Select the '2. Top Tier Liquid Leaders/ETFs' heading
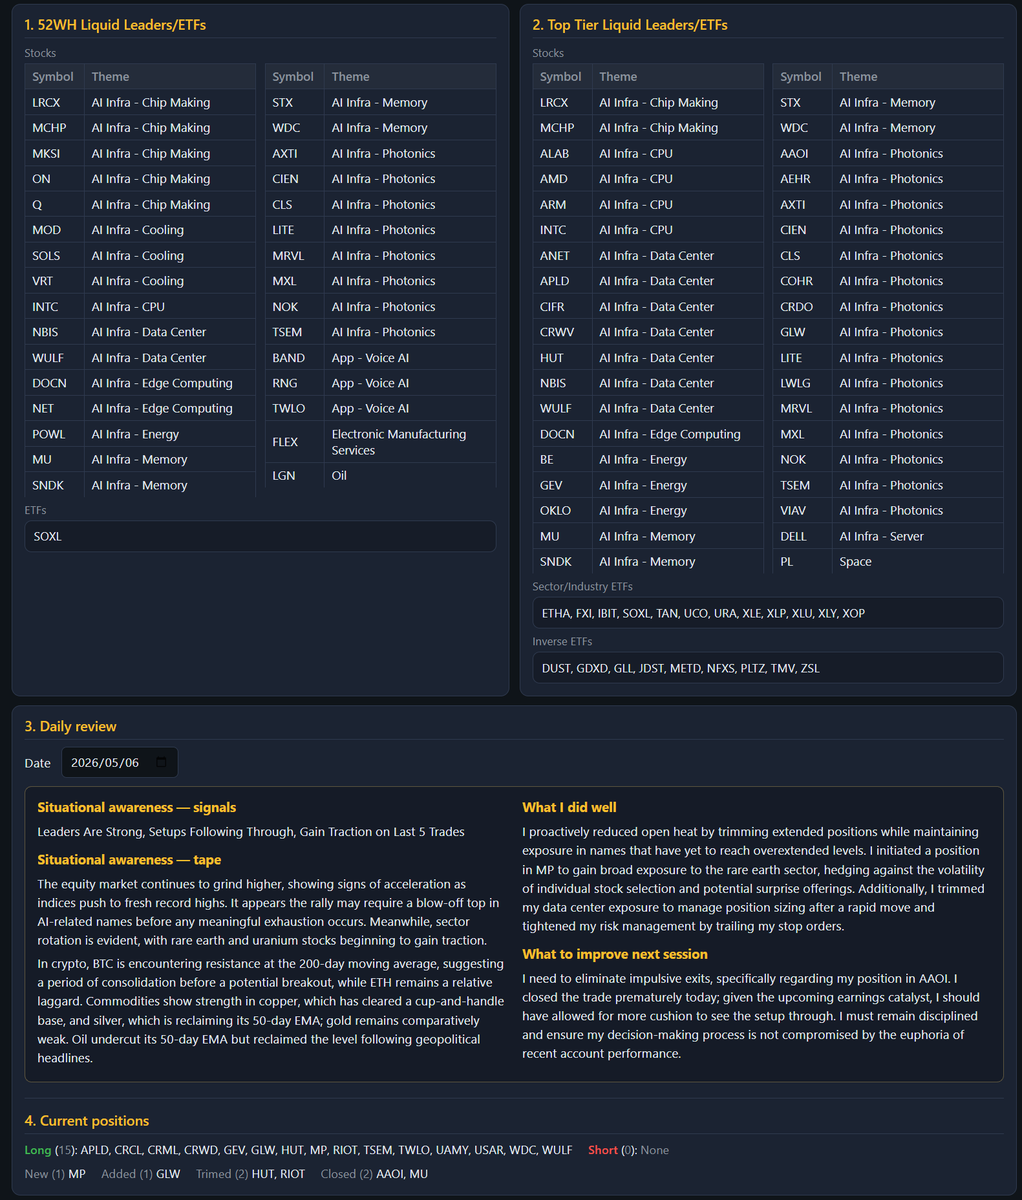1022x1200 pixels. 630,25
